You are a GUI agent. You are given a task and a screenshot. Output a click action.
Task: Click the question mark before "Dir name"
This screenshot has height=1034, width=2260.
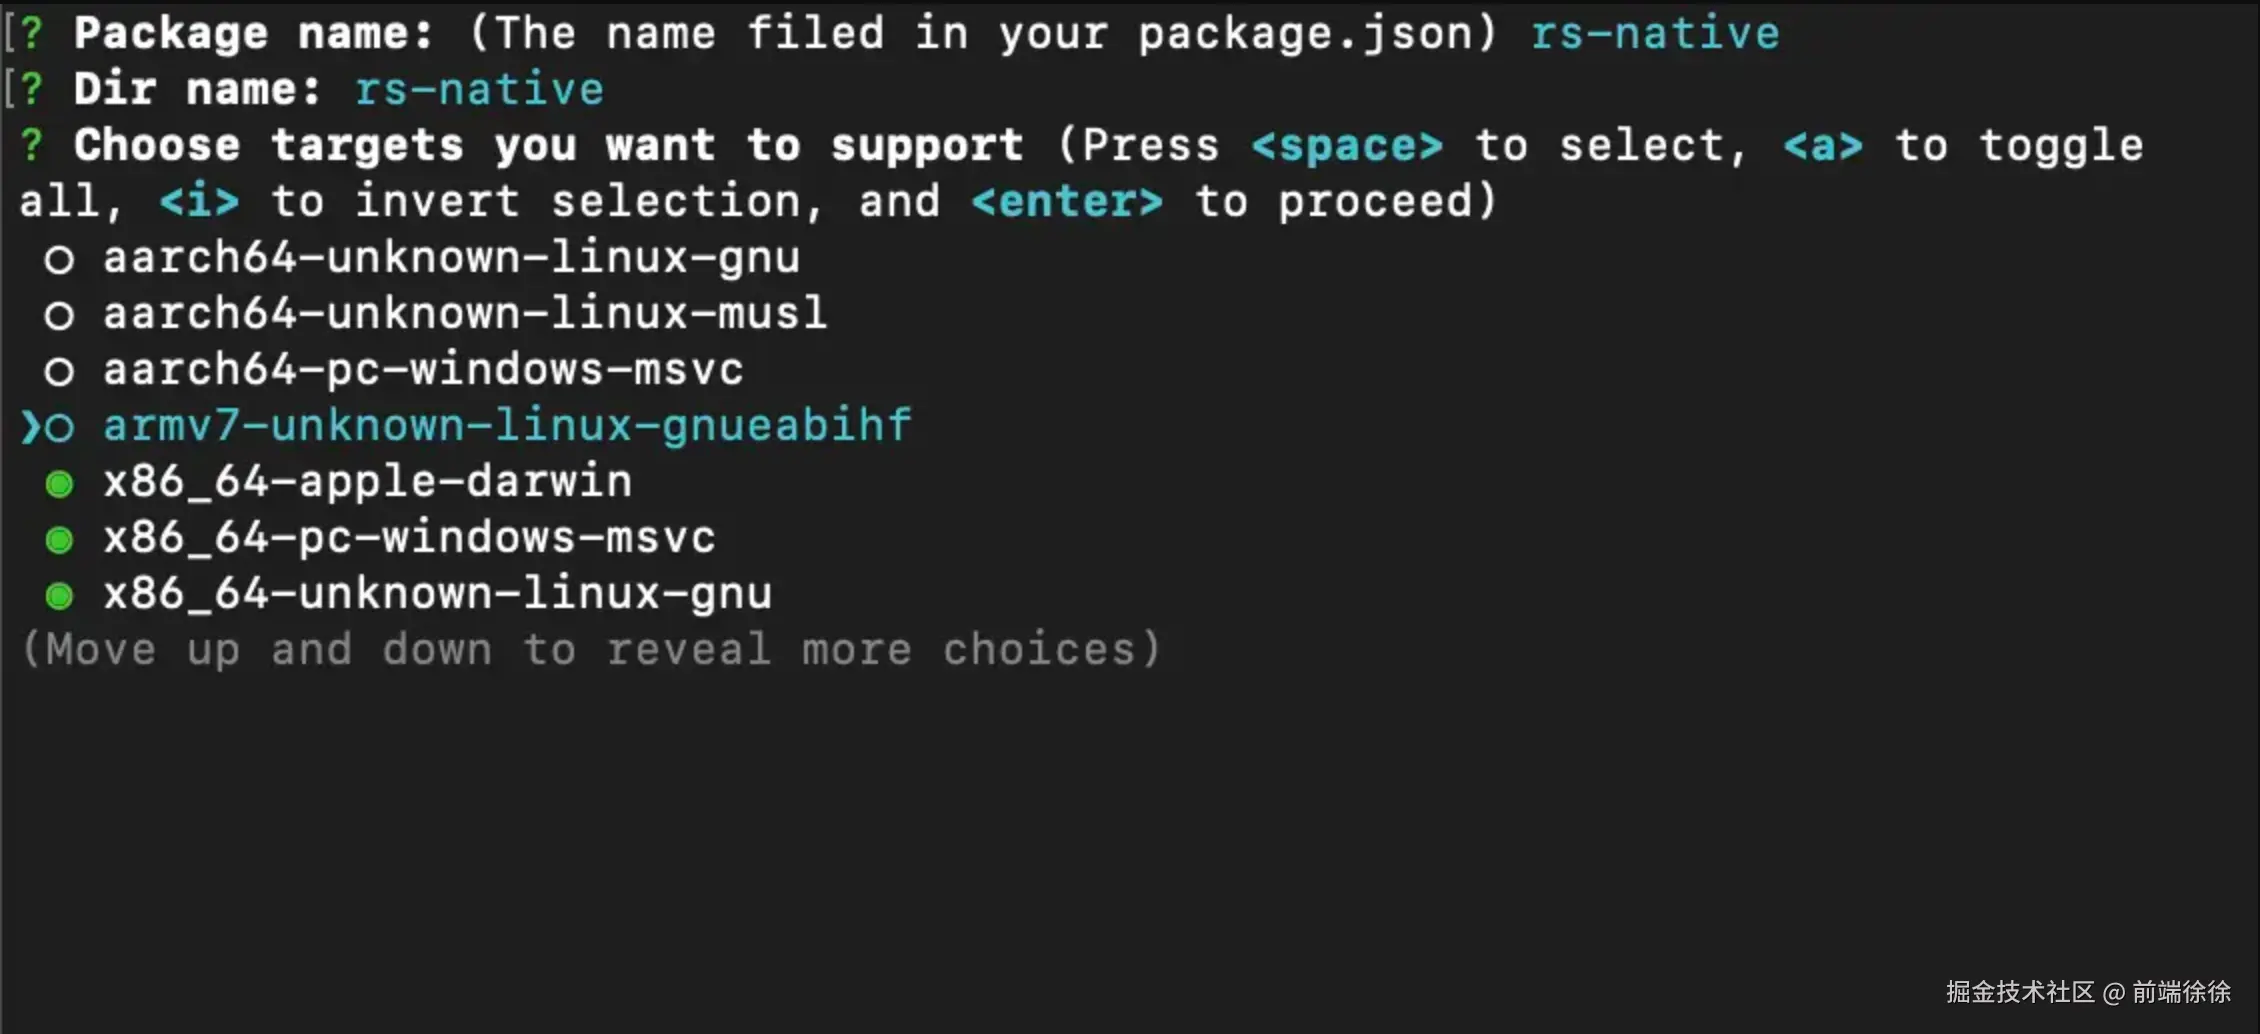point(32,89)
